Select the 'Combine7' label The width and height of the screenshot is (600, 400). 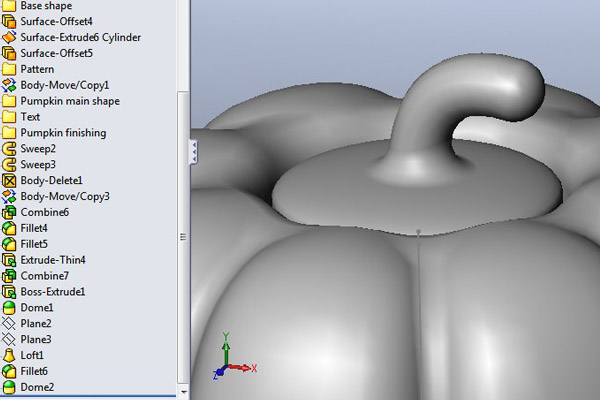click(x=44, y=276)
